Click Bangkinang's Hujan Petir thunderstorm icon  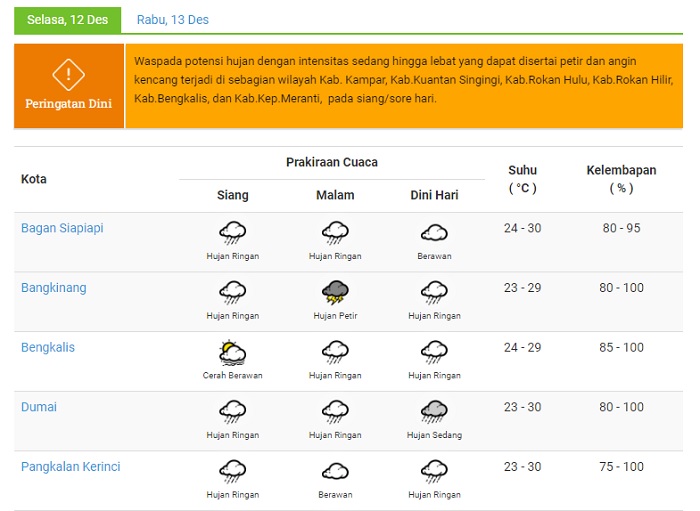335,292
